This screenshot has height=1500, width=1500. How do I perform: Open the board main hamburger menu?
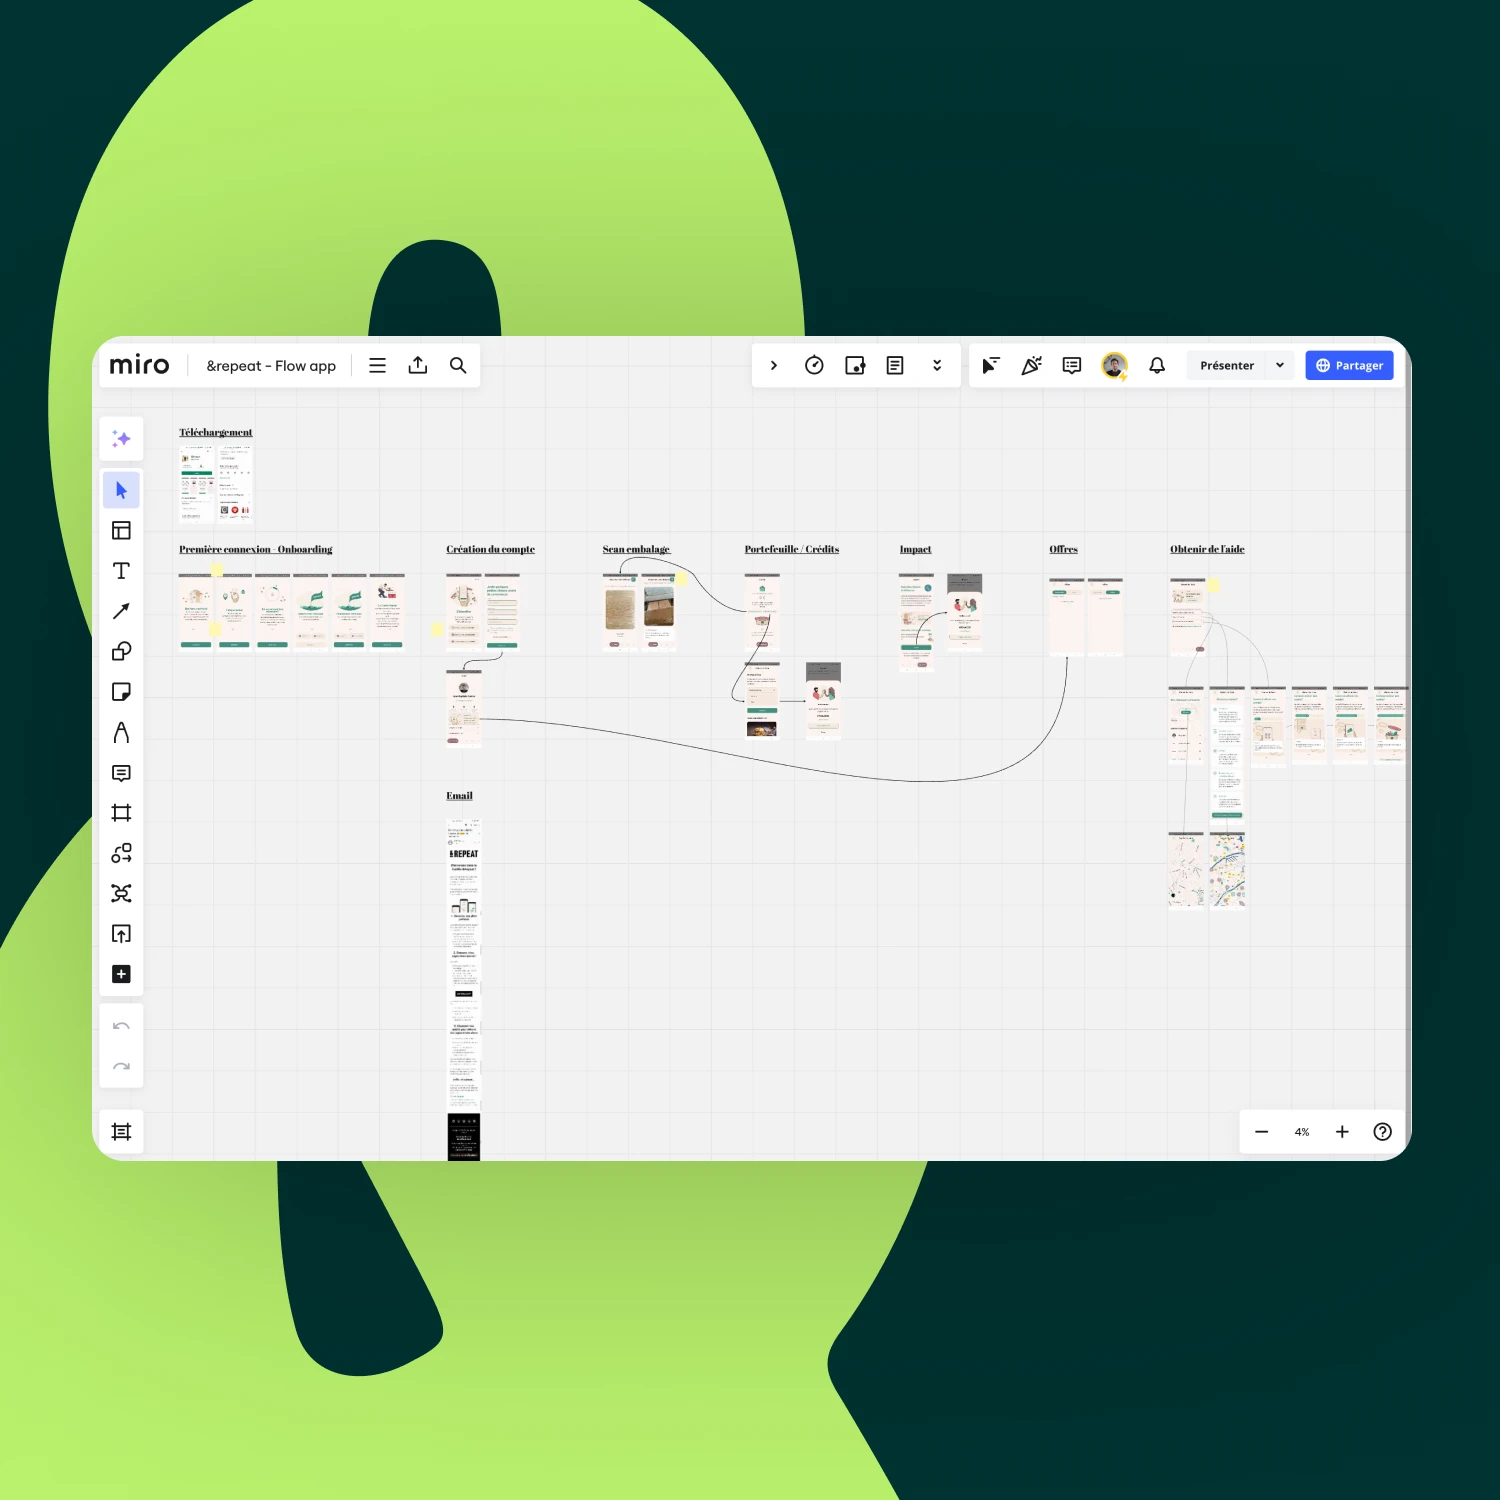click(x=377, y=365)
